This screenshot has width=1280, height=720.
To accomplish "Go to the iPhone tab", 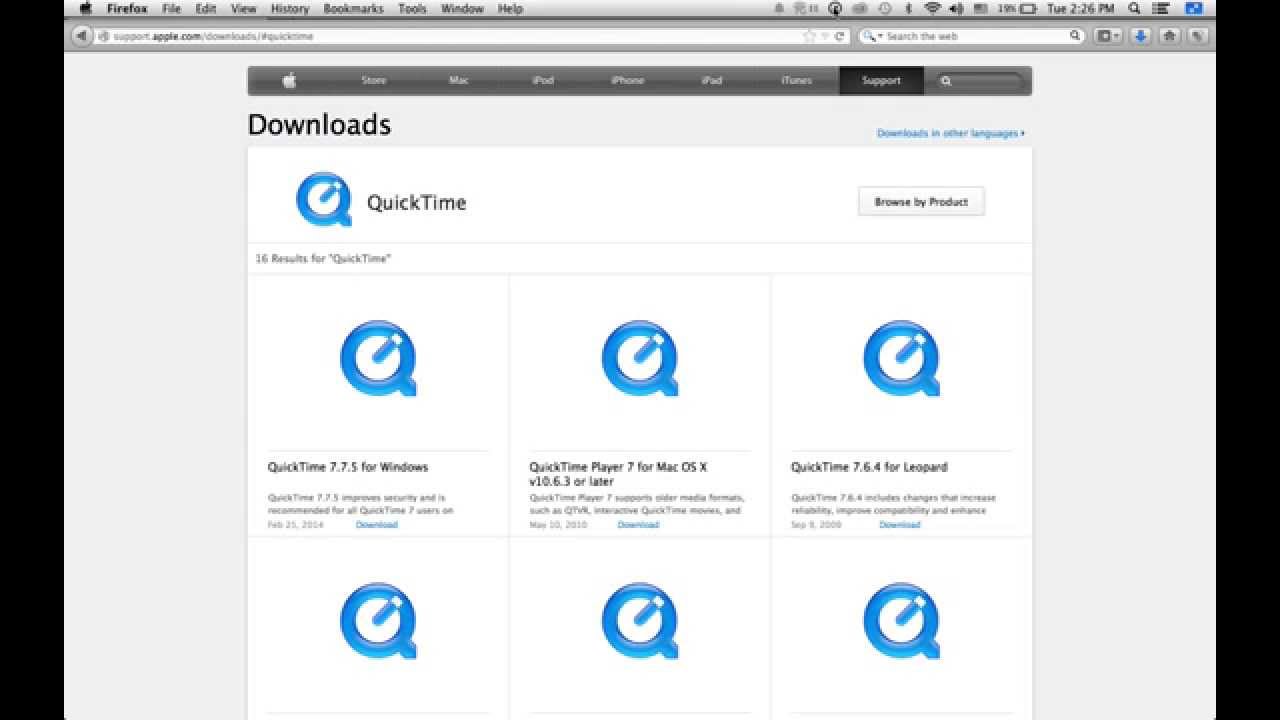I will pos(628,81).
